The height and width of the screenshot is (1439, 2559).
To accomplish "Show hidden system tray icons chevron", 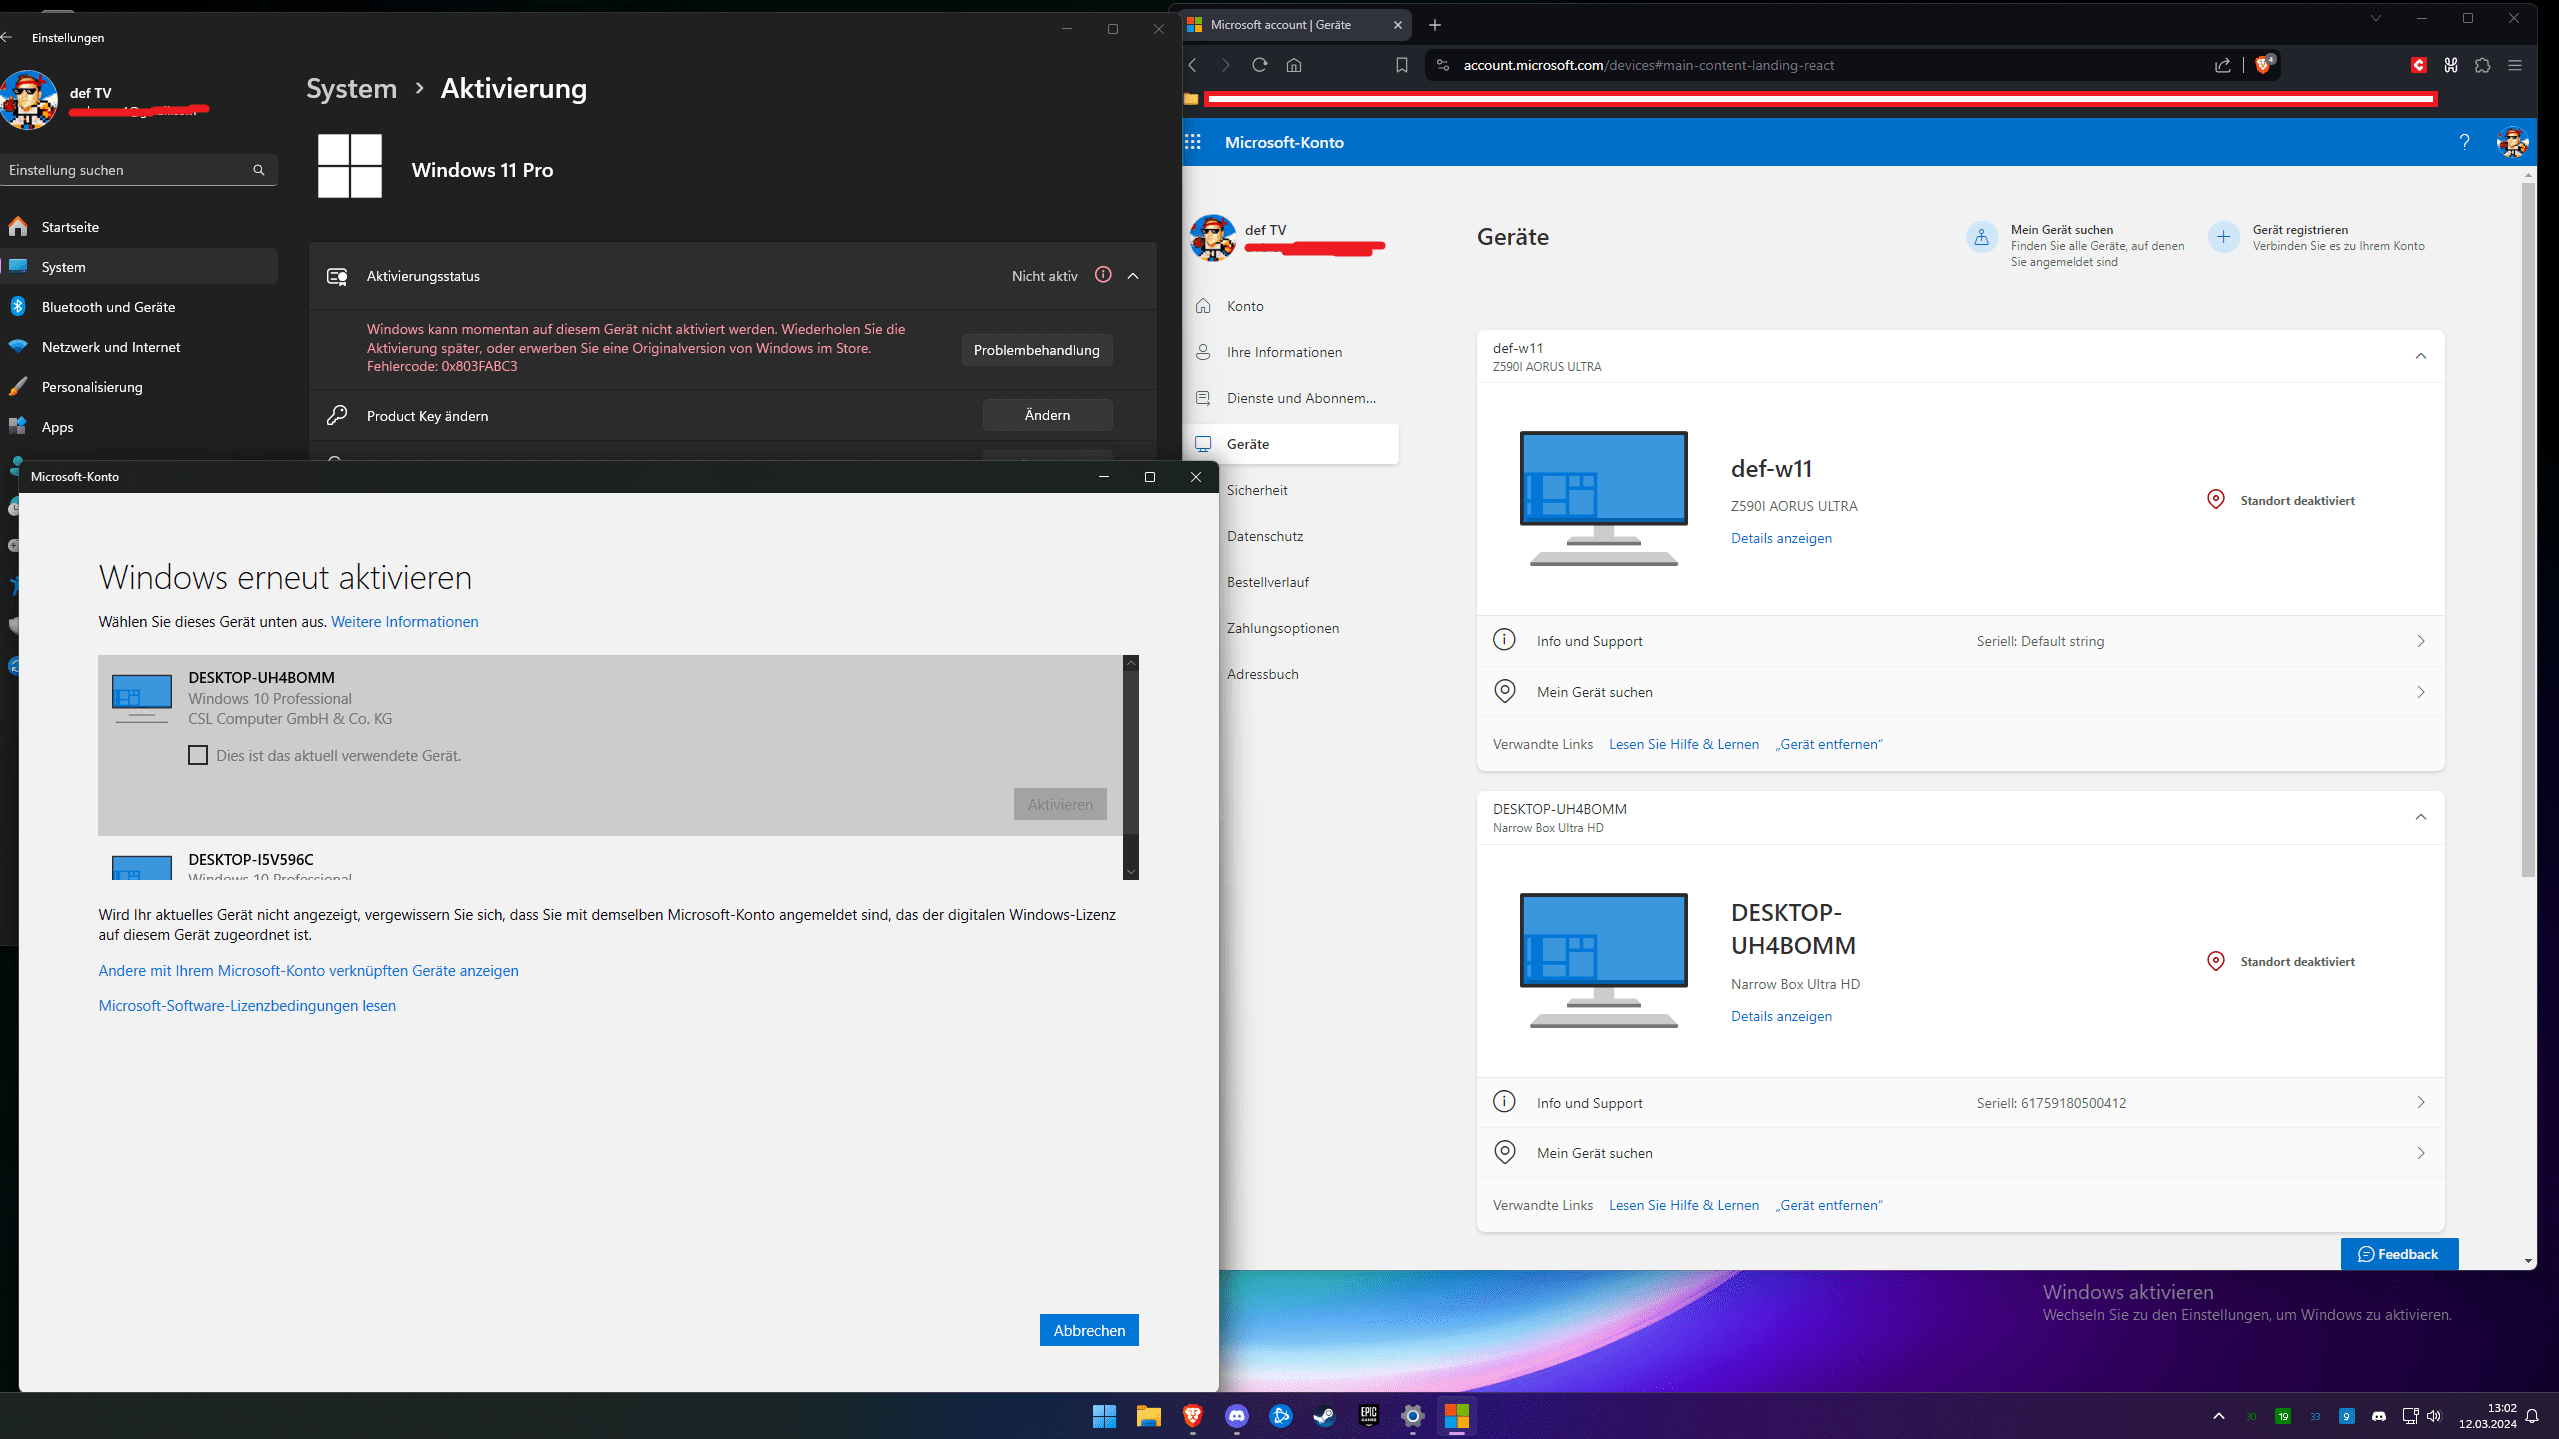I will pyautogui.click(x=2219, y=1416).
